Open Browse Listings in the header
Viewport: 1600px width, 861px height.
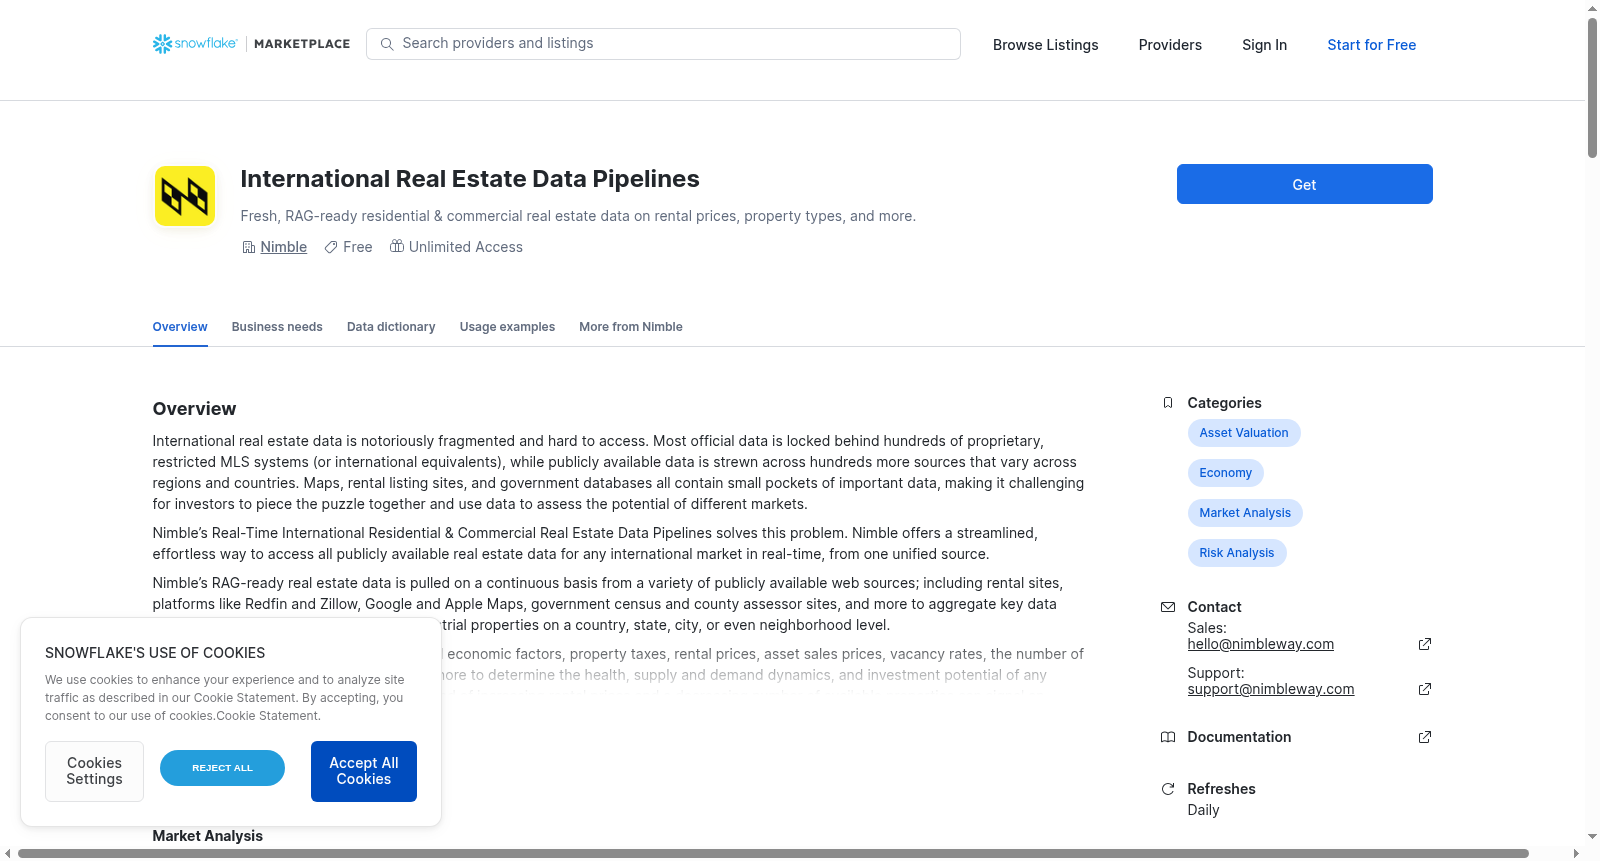1046,45
